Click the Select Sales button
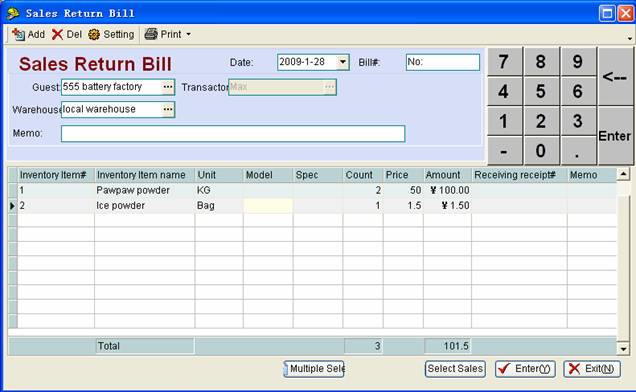Image resolution: width=636 pixels, height=392 pixels. coord(455,369)
